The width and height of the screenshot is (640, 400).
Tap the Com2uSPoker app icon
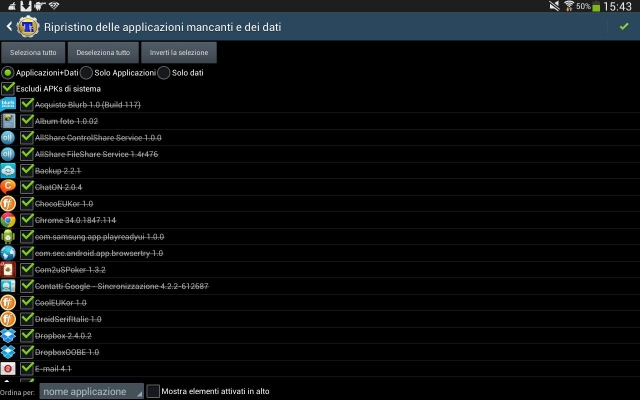tap(8, 269)
